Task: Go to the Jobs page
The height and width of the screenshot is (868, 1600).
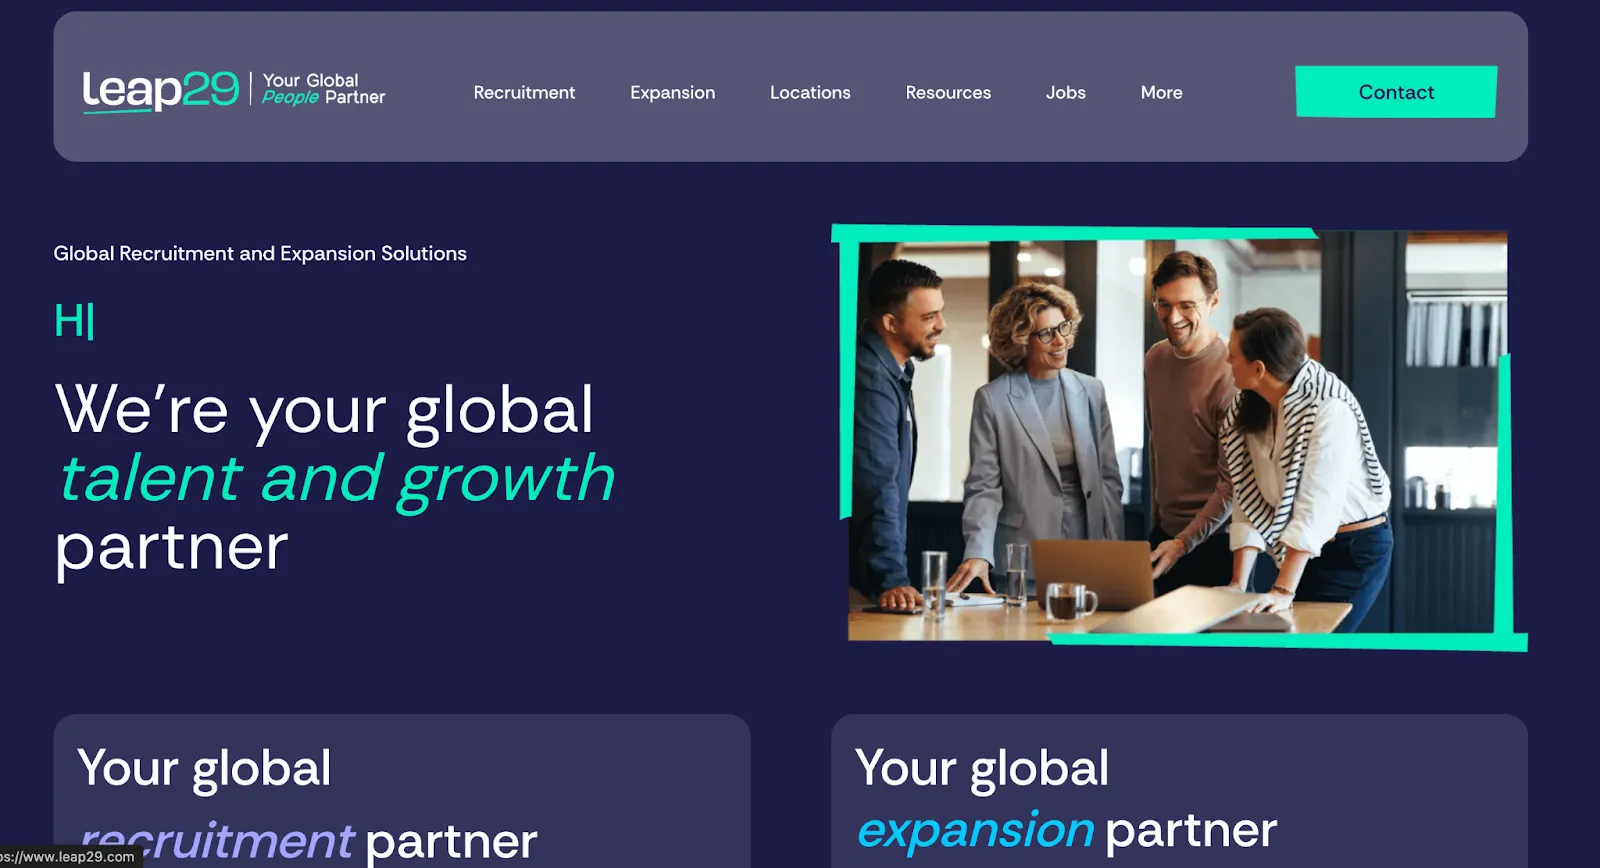Action: [1066, 92]
